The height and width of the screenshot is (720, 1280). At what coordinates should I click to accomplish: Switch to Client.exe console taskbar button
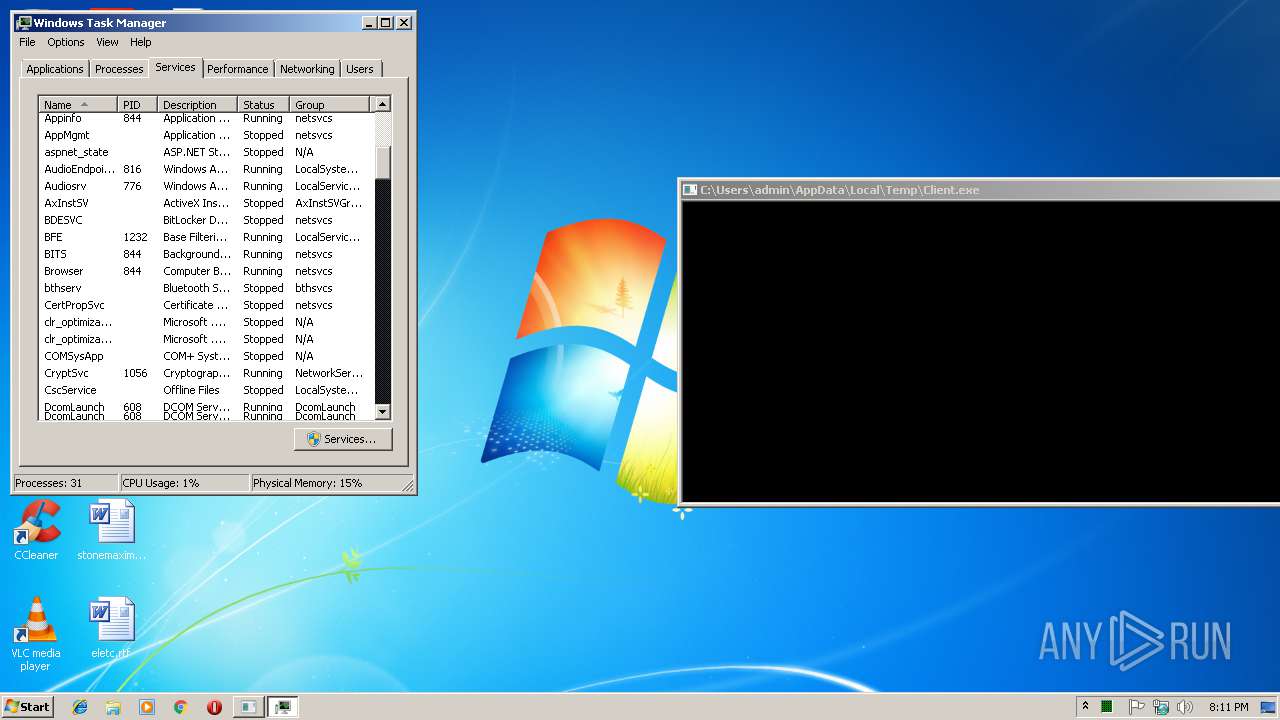point(247,707)
